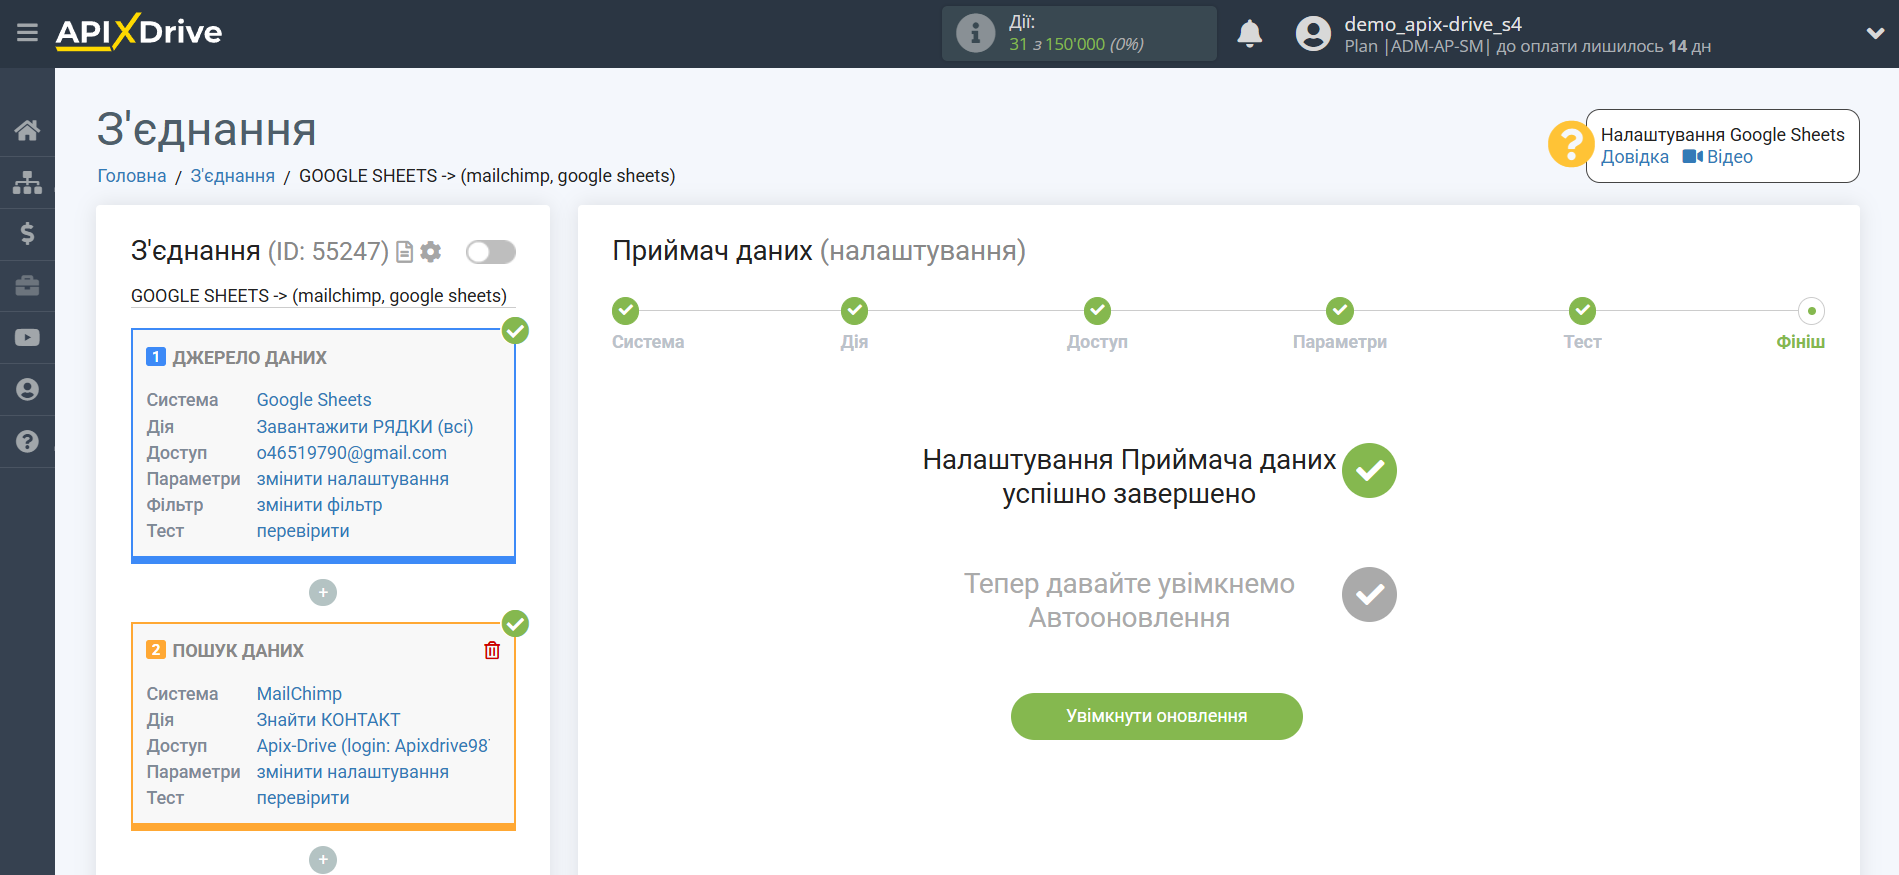Click the ApiX-Drive logo
The image size is (1899, 875).
click(139, 32)
